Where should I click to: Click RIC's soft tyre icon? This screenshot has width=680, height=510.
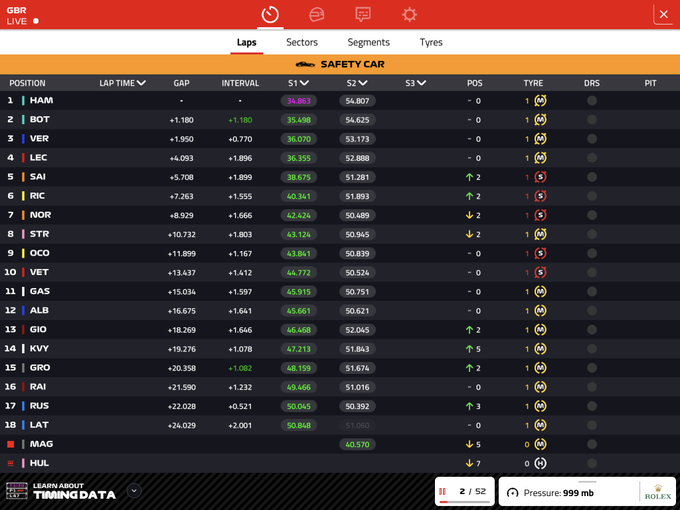540,196
